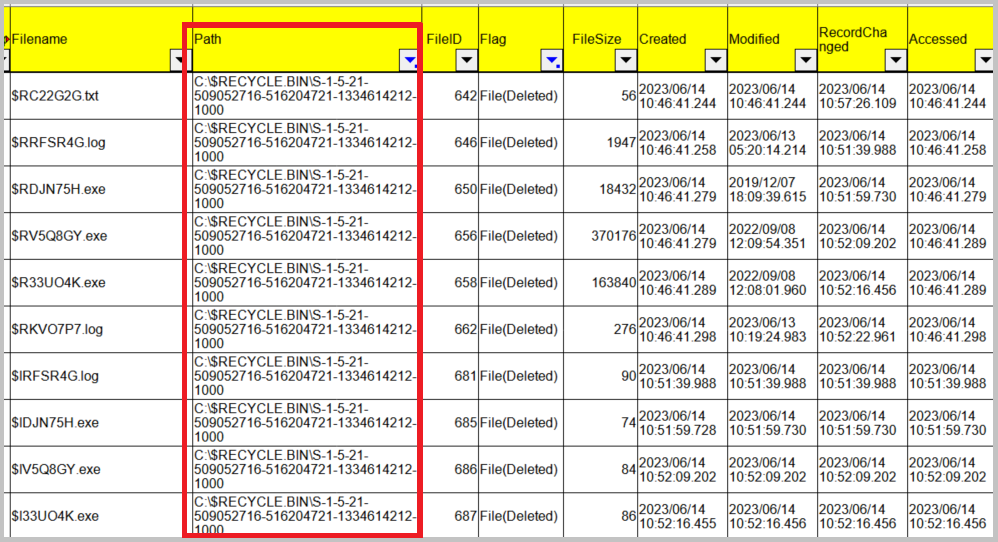This screenshot has width=998, height=542.
Task: Click the FileSize cell showing 370176
Action: point(600,236)
